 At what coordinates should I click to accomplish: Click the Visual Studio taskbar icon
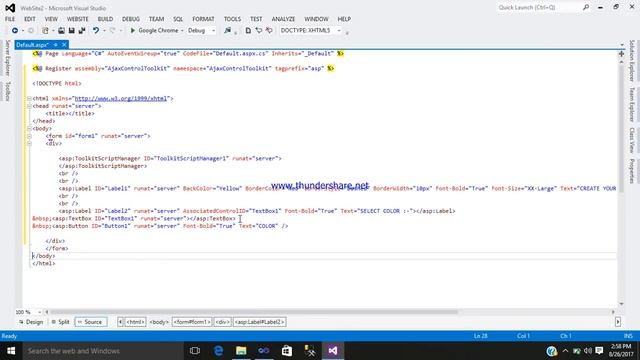point(333,351)
